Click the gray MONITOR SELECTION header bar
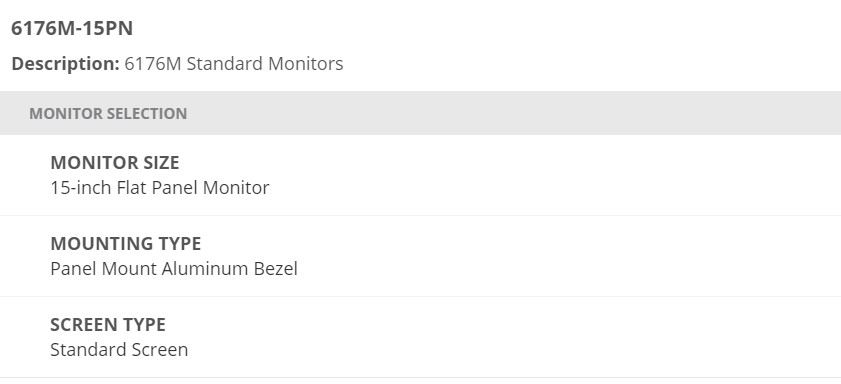 tap(420, 113)
